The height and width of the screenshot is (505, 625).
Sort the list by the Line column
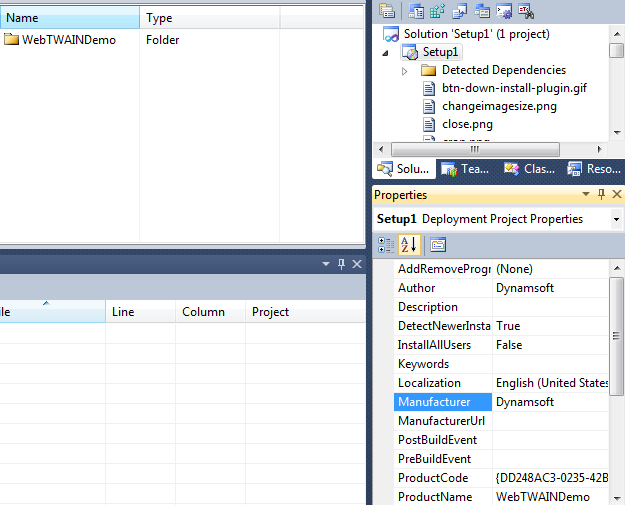coord(139,312)
